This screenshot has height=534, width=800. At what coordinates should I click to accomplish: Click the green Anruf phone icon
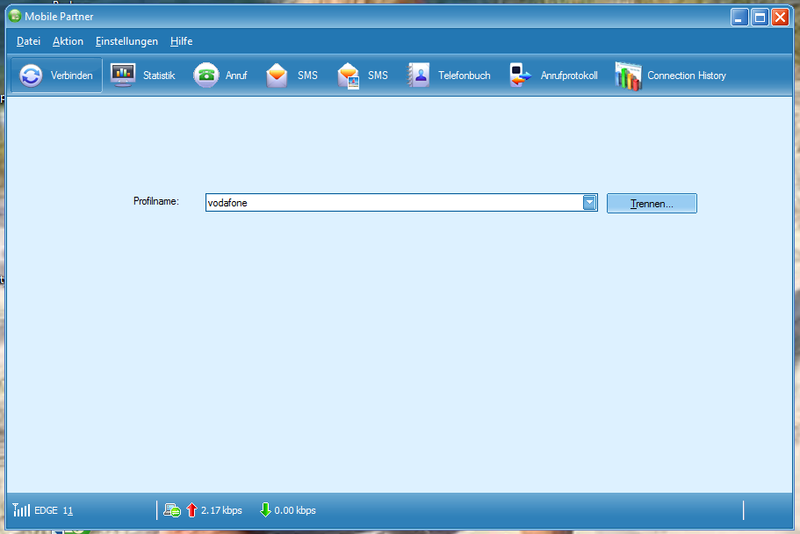pos(206,76)
